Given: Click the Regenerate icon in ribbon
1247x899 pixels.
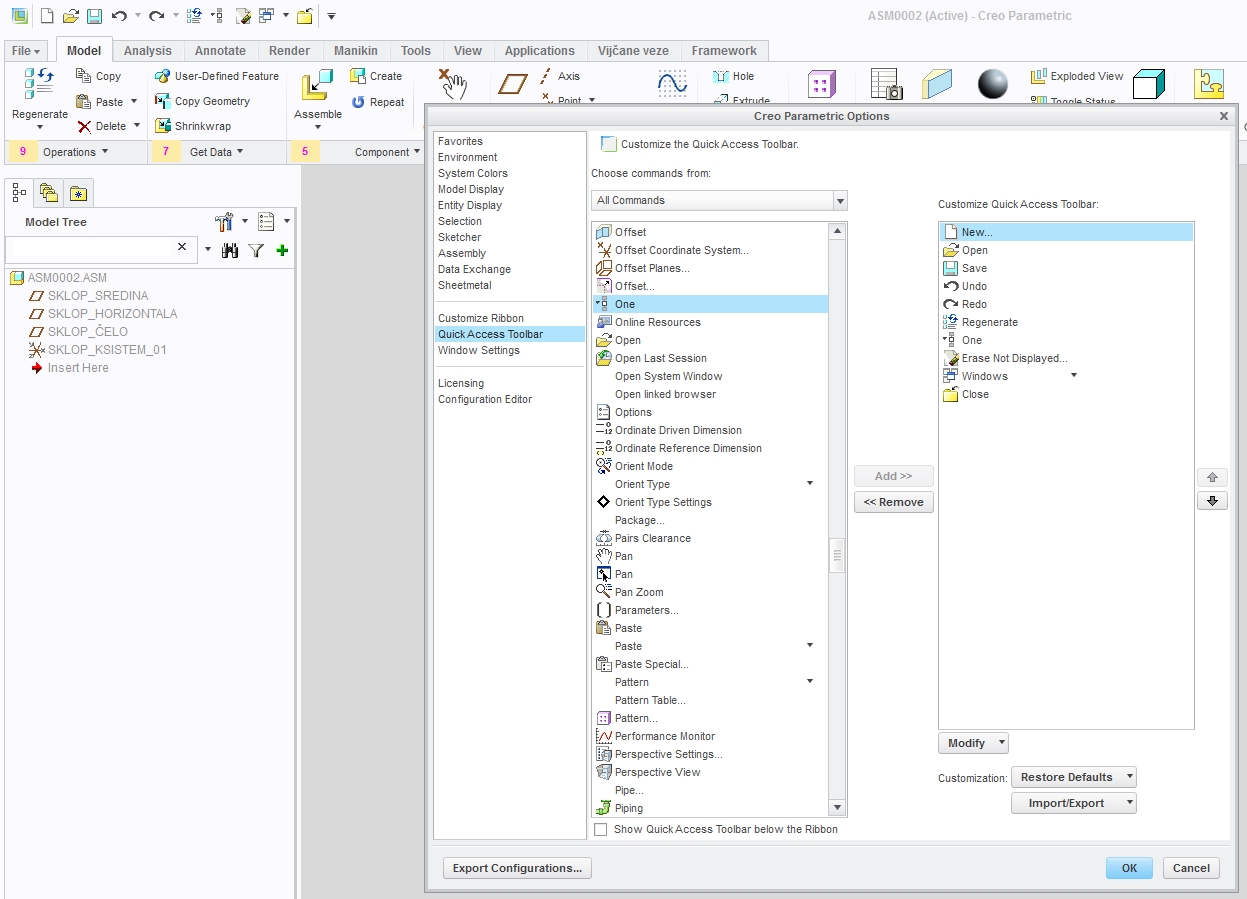Looking at the screenshot, I should coord(39,83).
